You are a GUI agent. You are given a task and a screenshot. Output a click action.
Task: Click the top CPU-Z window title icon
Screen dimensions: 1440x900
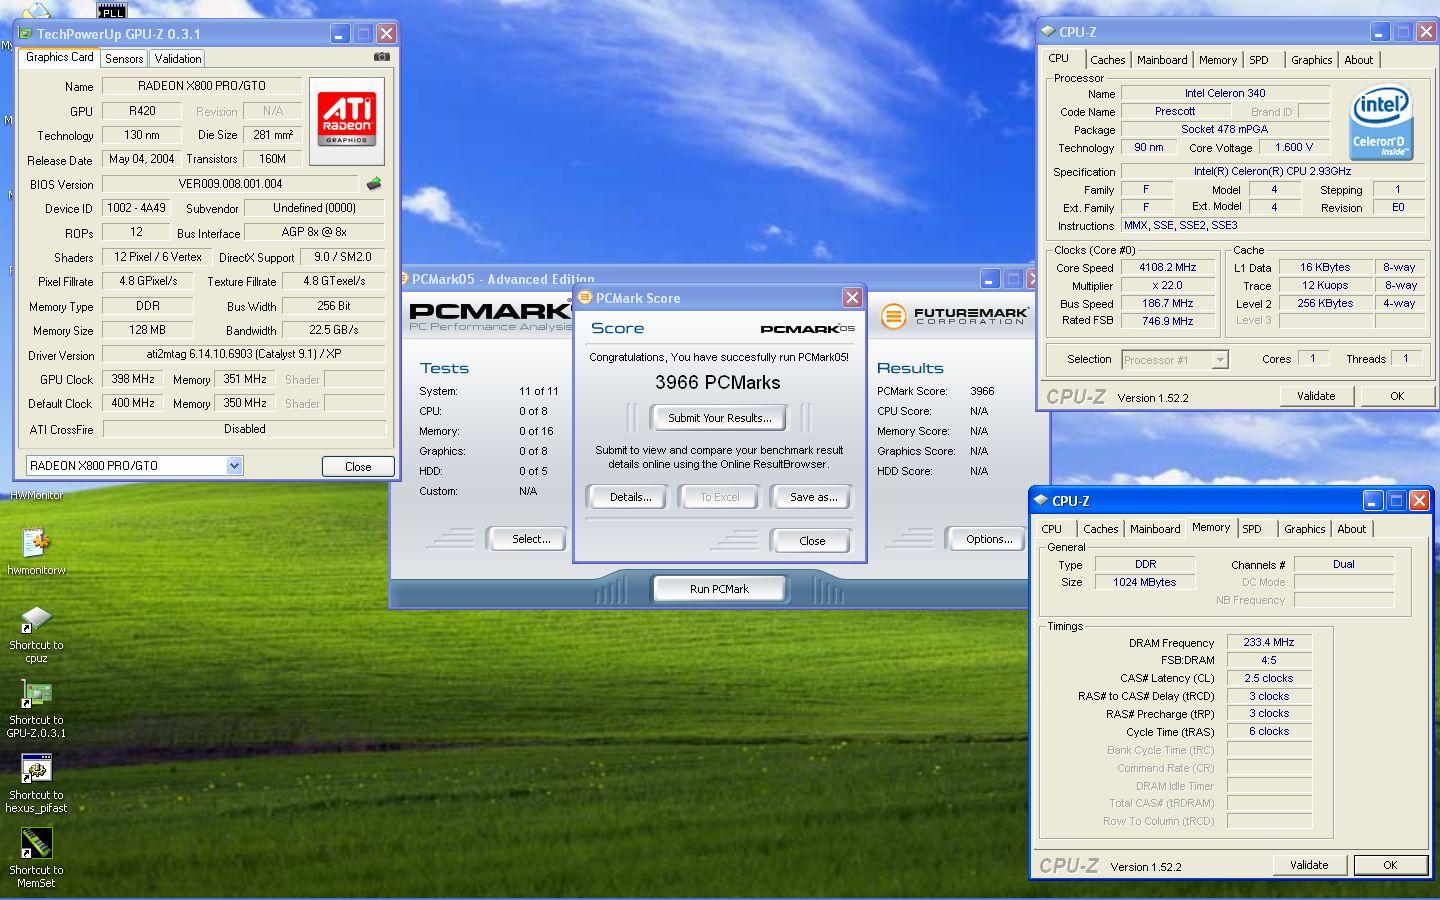click(1048, 32)
